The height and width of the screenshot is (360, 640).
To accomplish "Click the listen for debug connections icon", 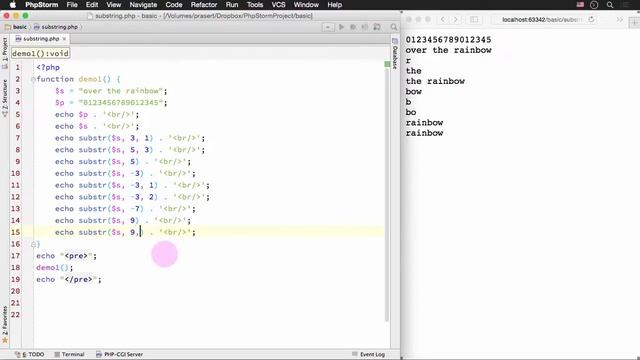I will click(x=377, y=27).
